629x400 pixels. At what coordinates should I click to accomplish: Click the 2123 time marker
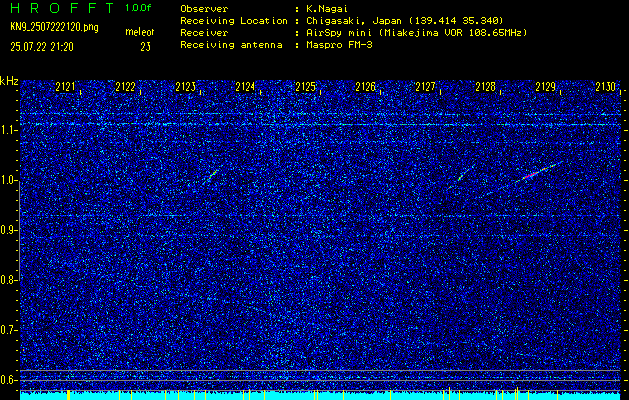pyautogui.click(x=185, y=87)
